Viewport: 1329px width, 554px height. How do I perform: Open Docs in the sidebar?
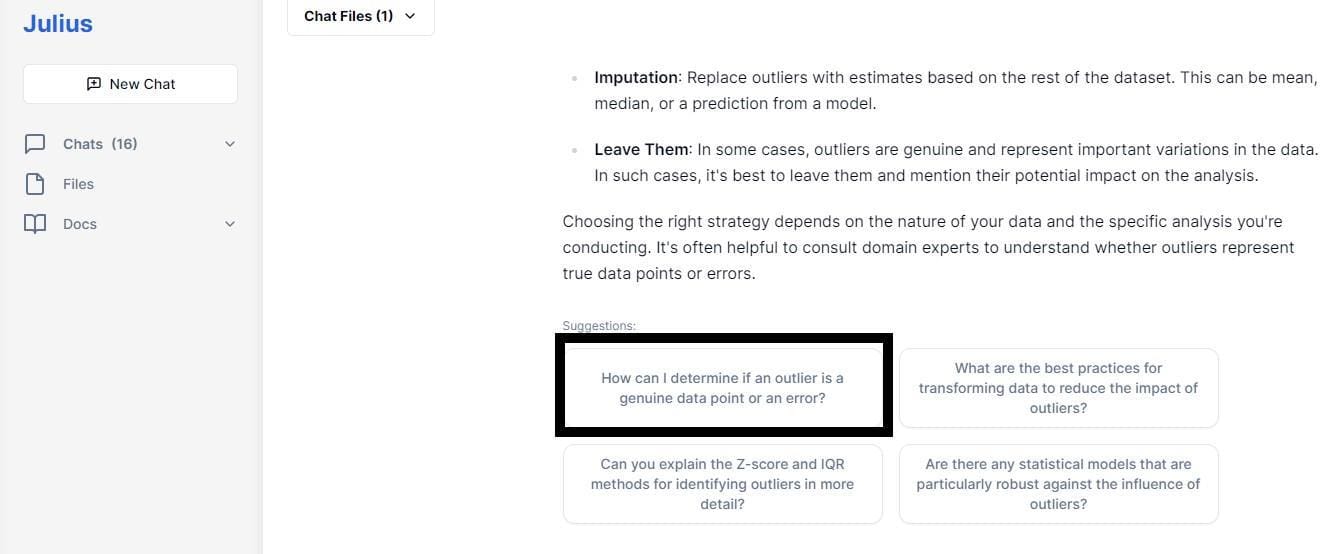pyautogui.click(x=80, y=224)
